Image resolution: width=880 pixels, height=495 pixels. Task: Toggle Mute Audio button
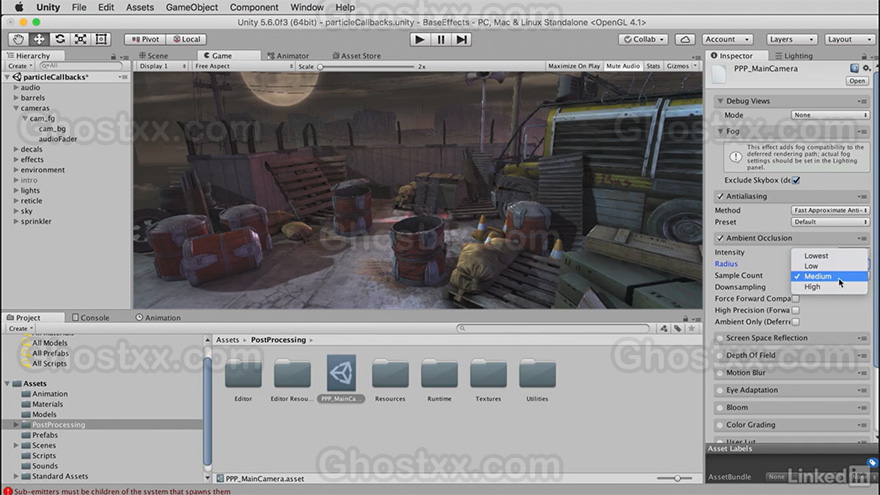pos(623,66)
